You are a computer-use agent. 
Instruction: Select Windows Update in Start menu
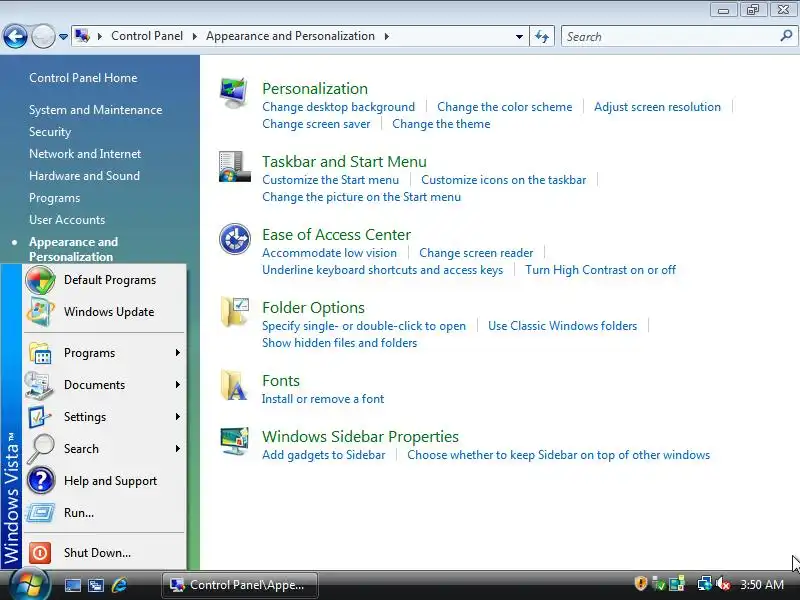(105, 312)
